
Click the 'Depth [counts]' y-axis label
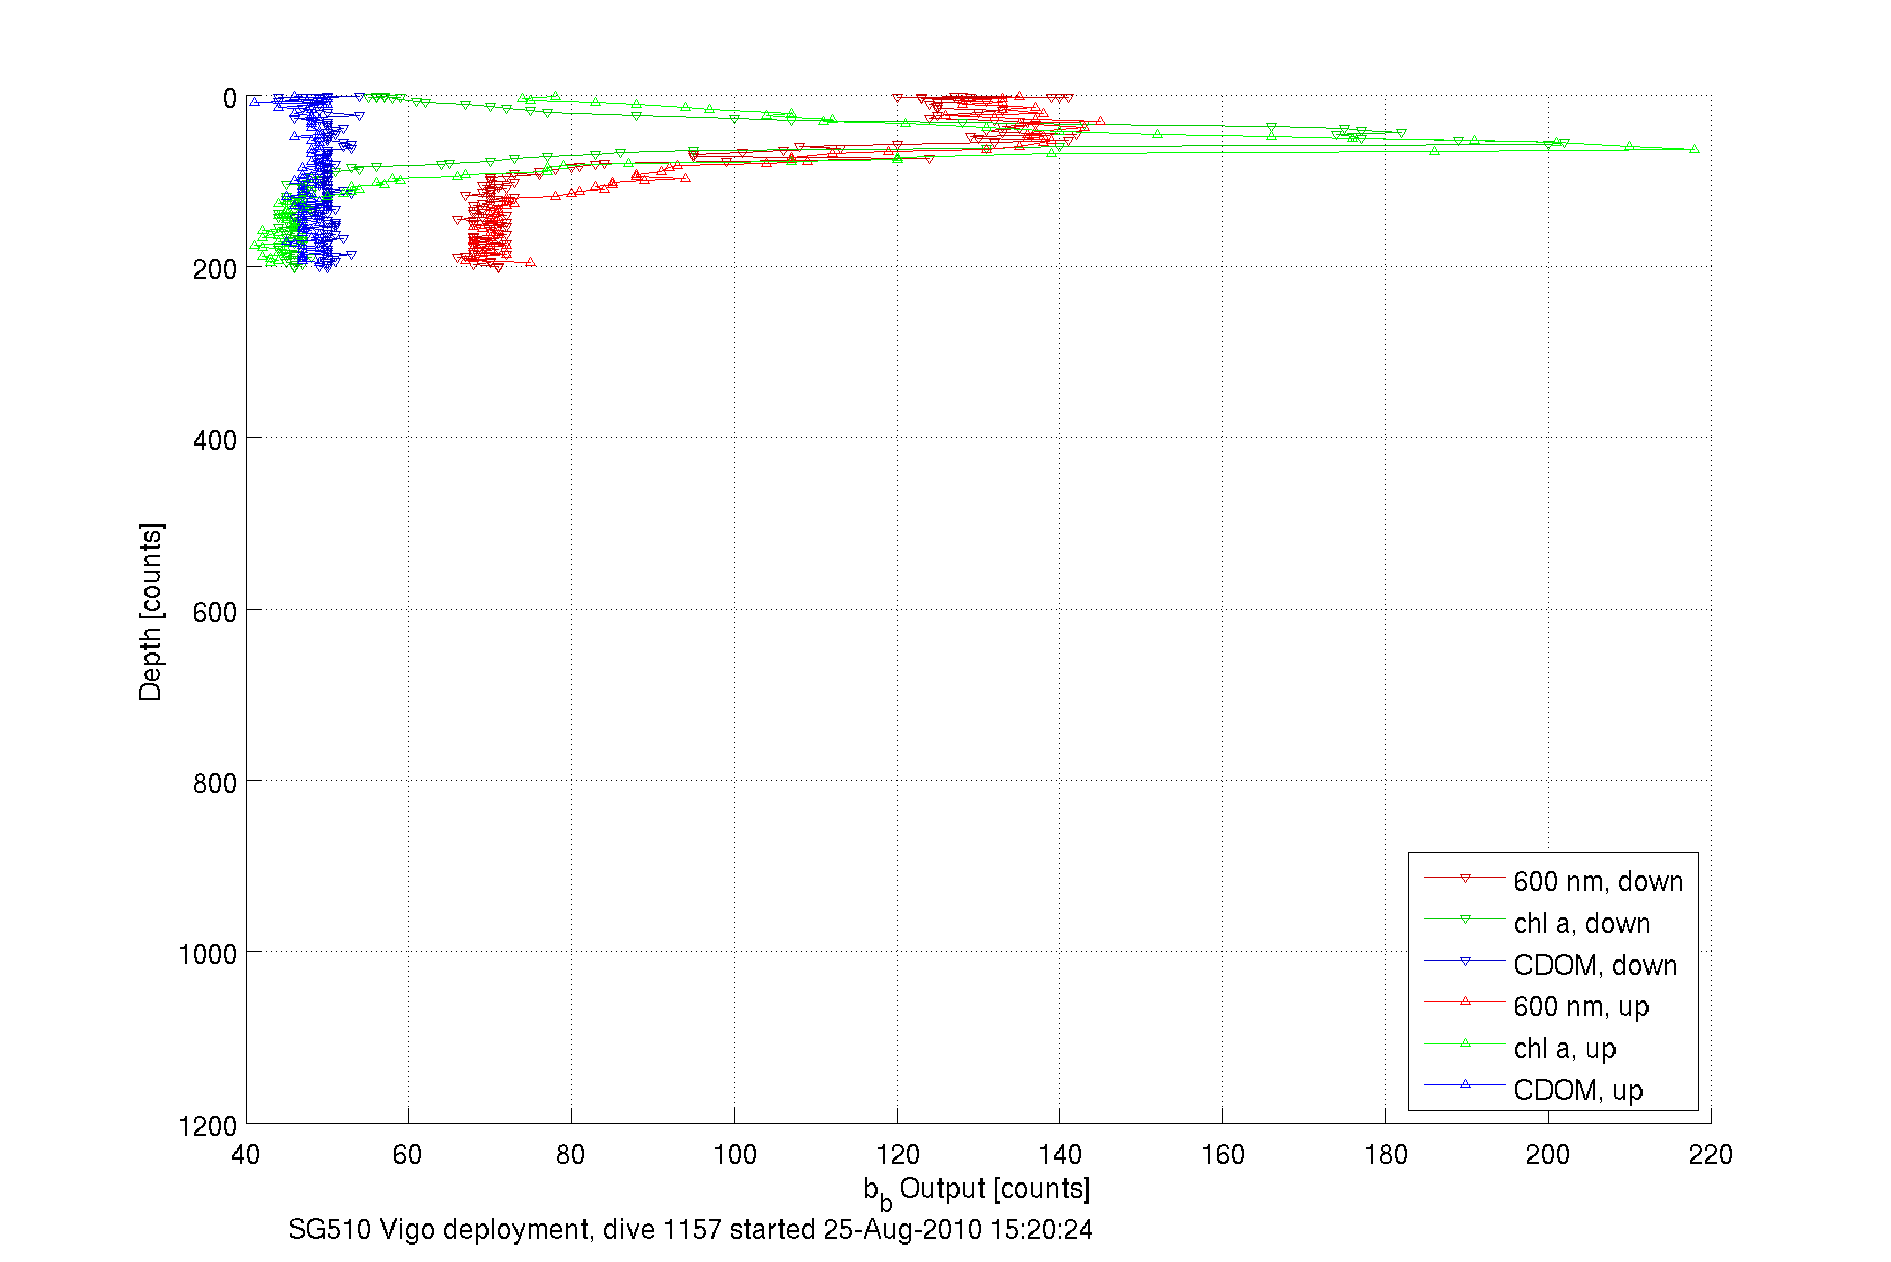(x=150, y=611)
